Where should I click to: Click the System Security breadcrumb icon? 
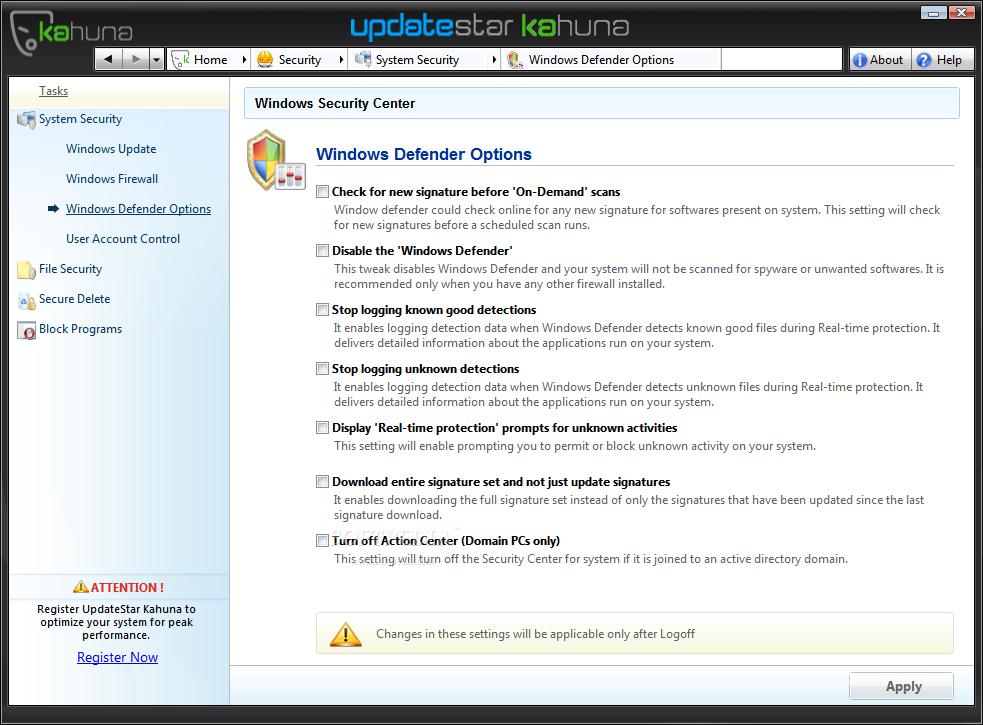pyautogui.click(x=363, y=60)
